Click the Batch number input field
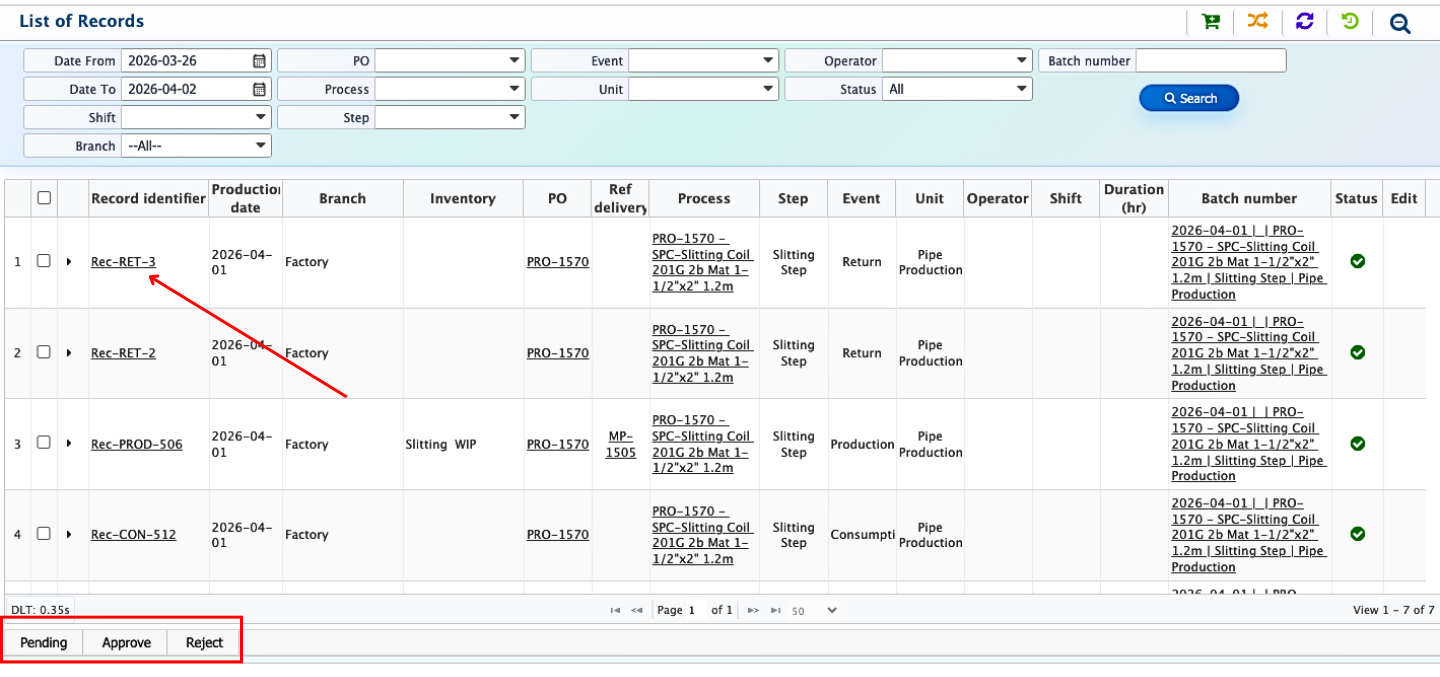This screenshot has height=677, width=1440. click(x=1210, y=61)
